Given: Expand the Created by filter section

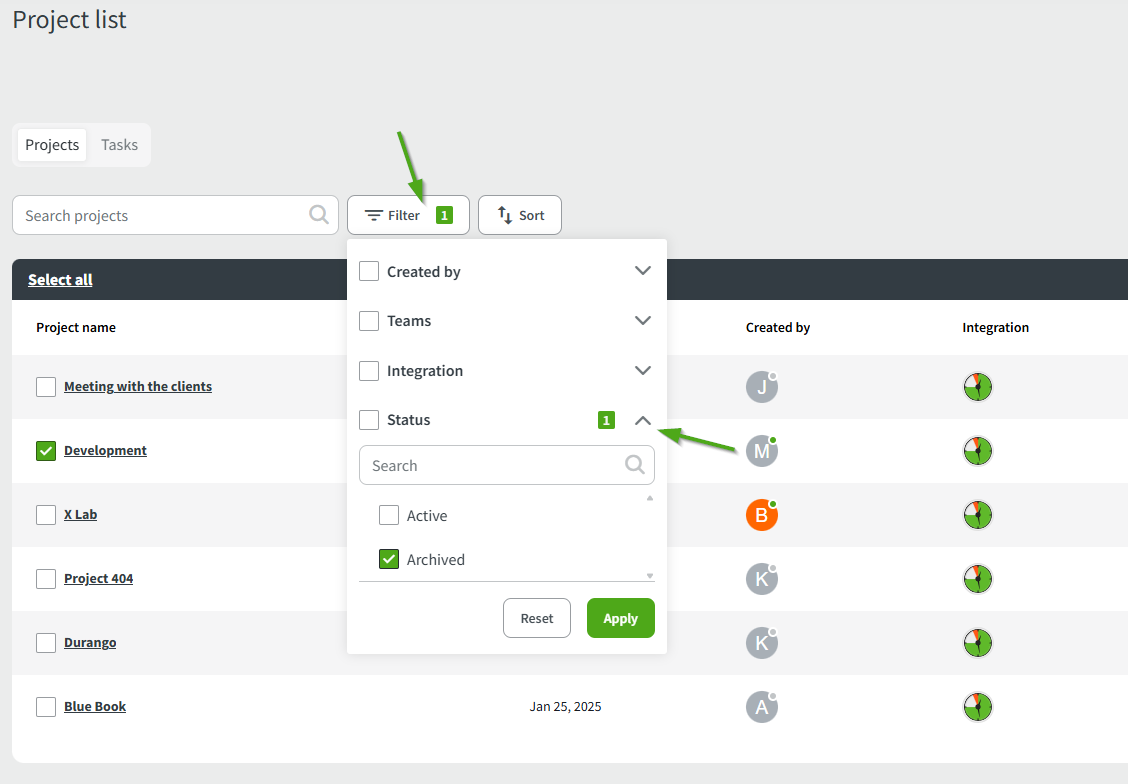Looking at the screenshot, I should pyautogui.click(x=643, y=271).
